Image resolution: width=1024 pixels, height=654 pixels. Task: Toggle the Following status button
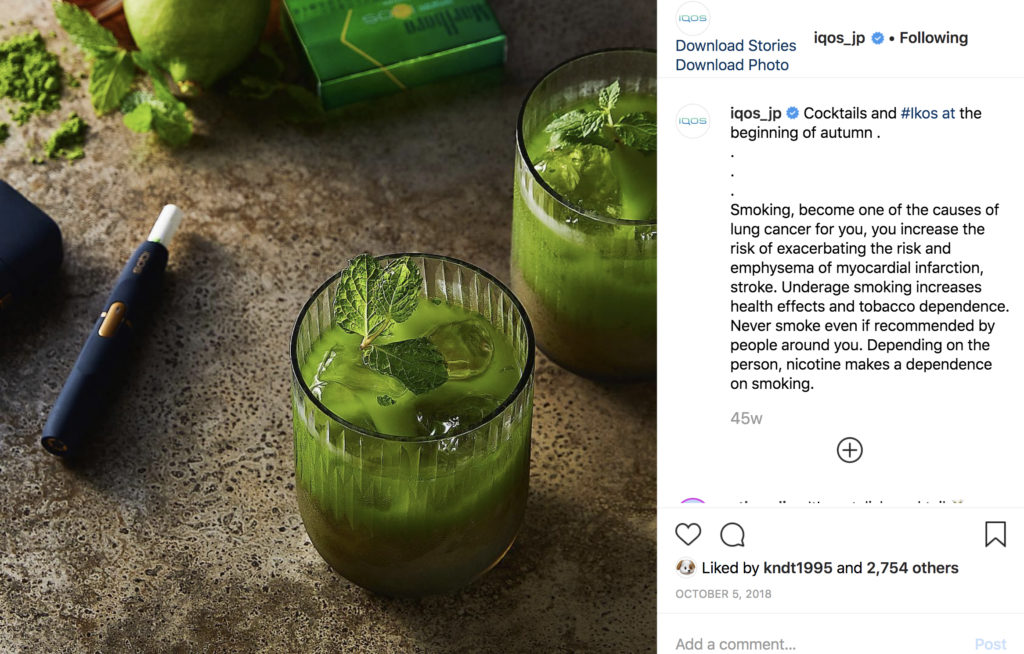click(x=933, y=38)
